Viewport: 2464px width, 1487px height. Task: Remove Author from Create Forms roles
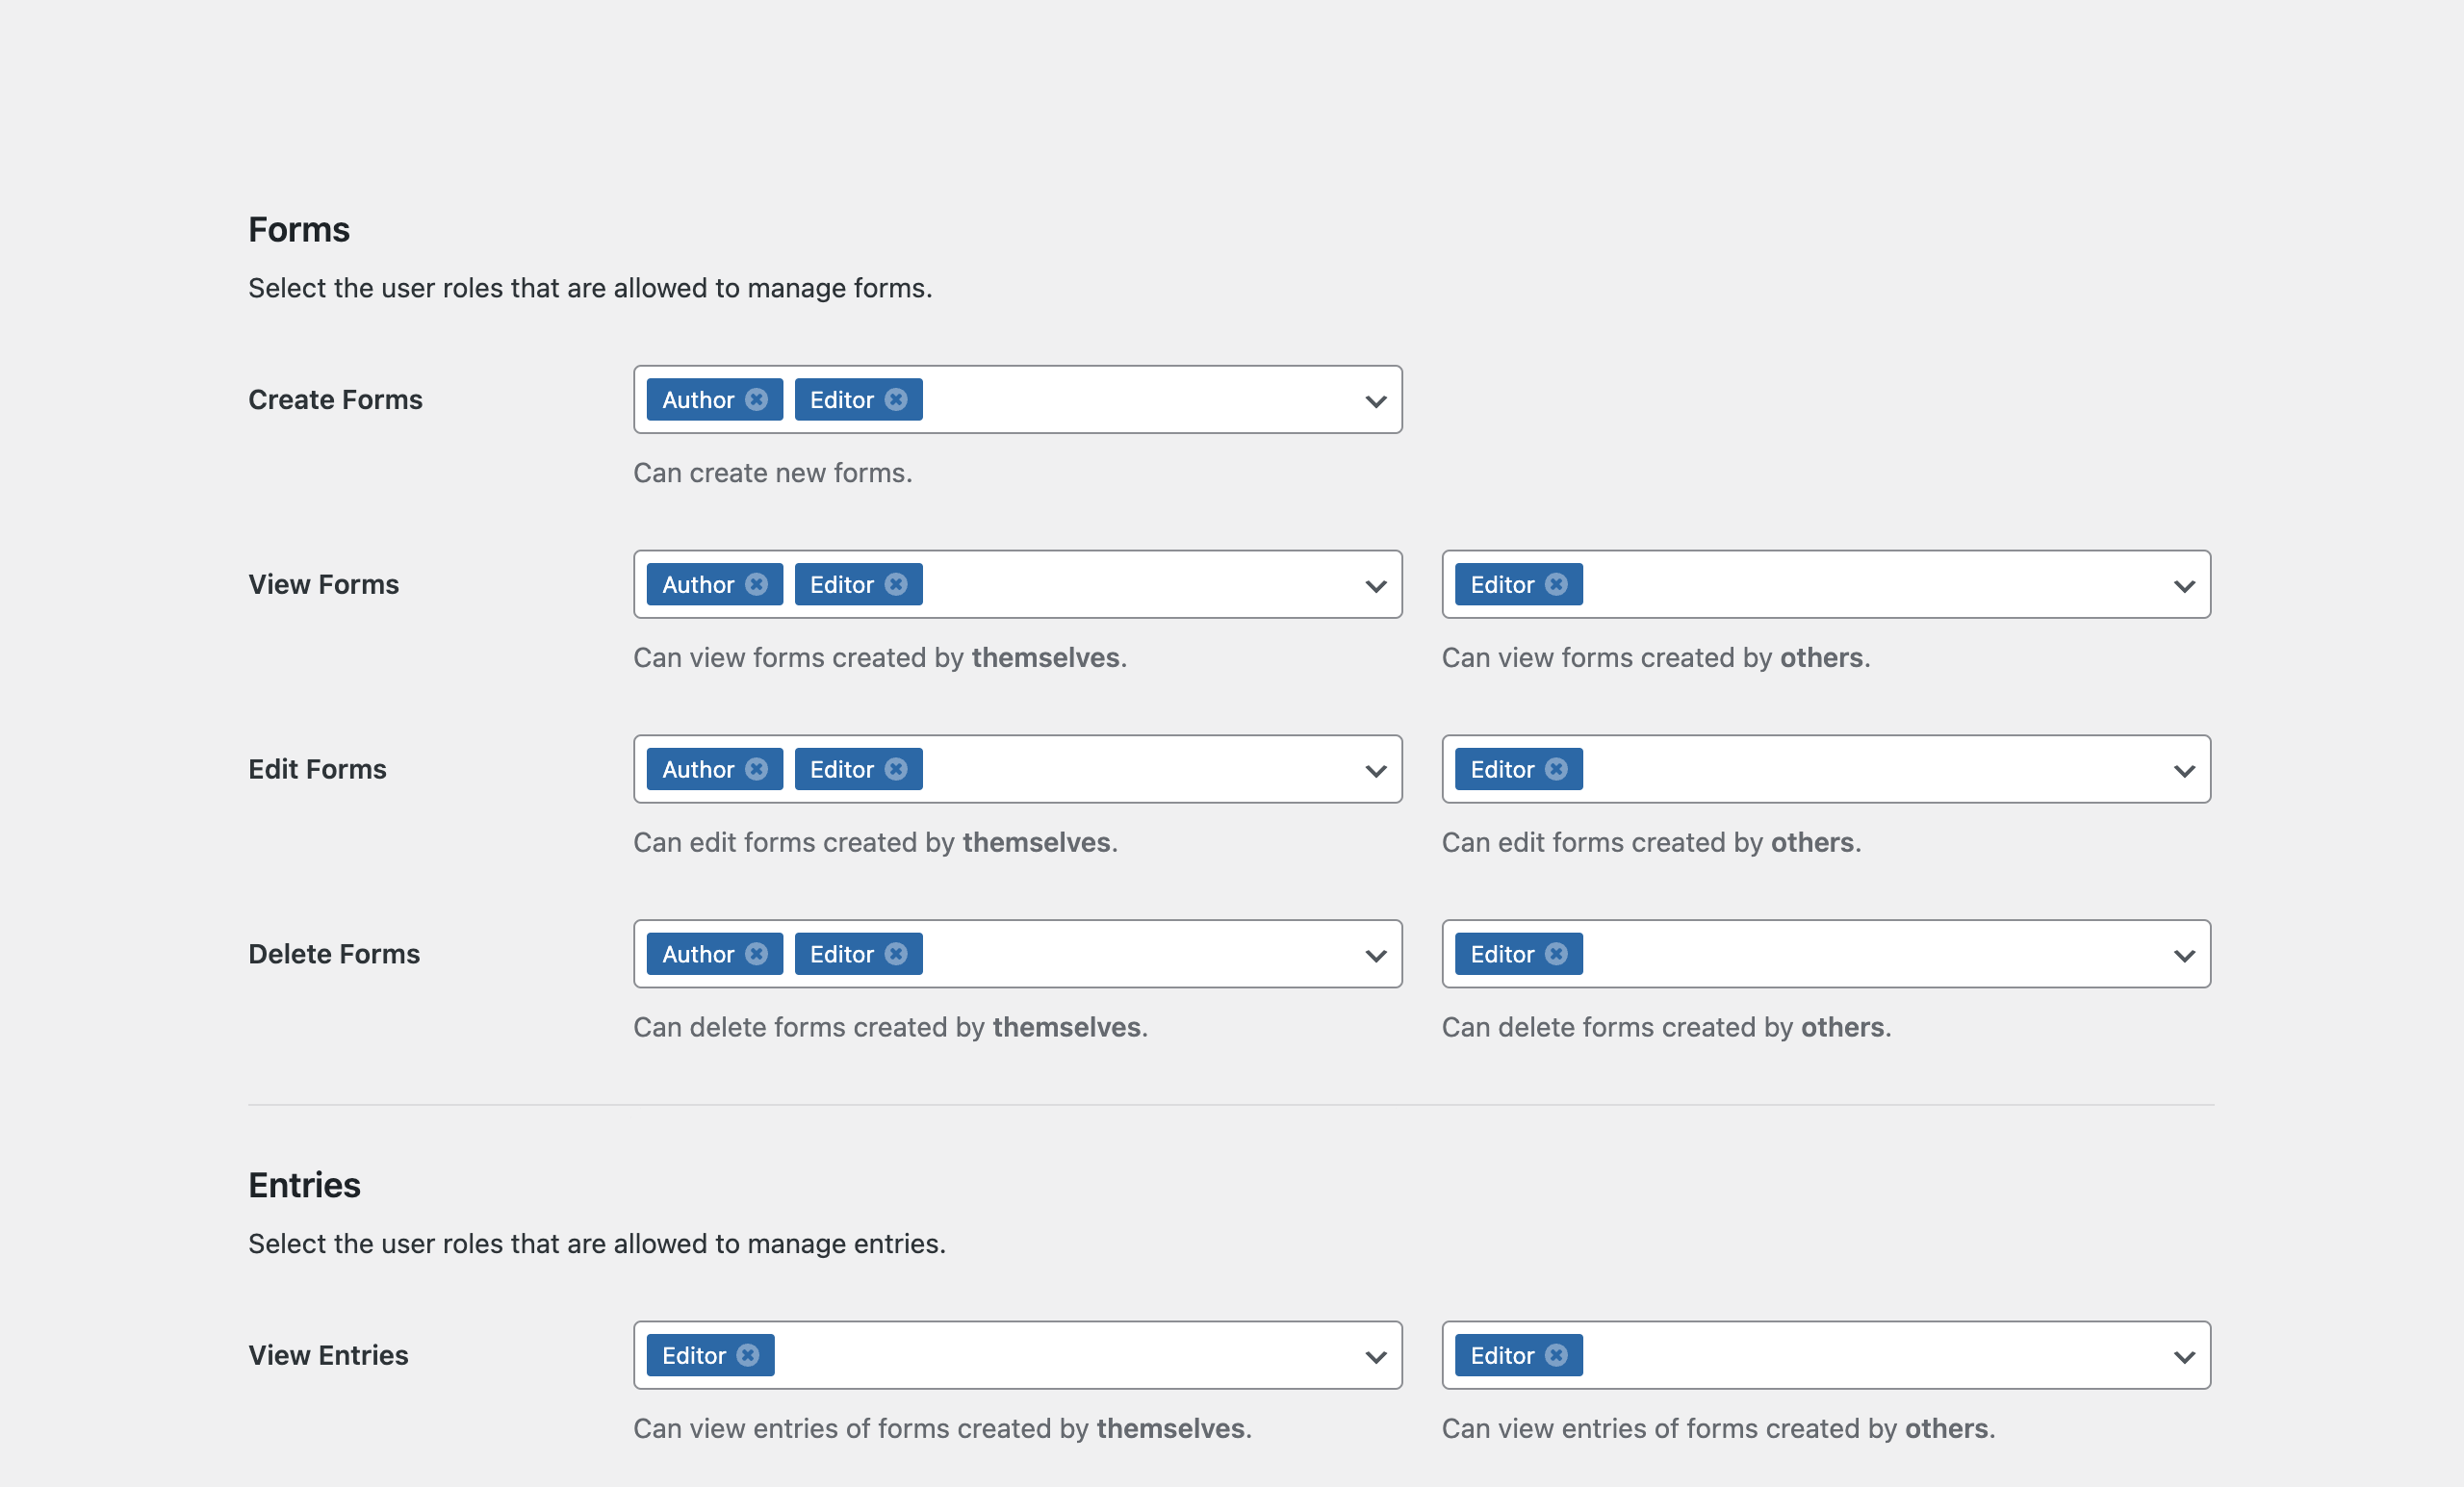pyautogui.click(x=756, y=400)
